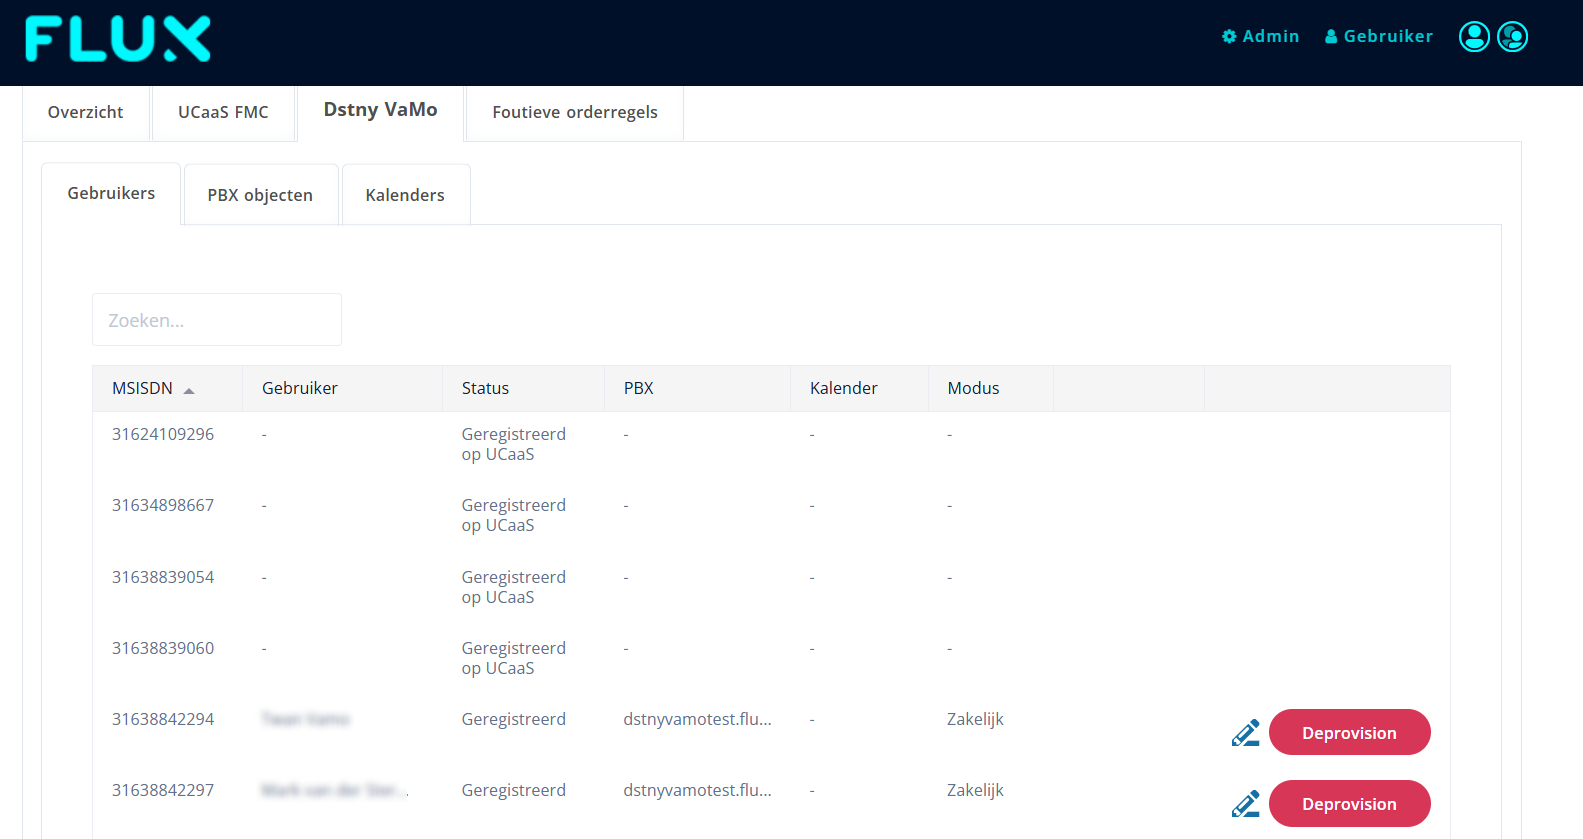
Task: Click status text of row 31638839060
Action: point(513,658)
